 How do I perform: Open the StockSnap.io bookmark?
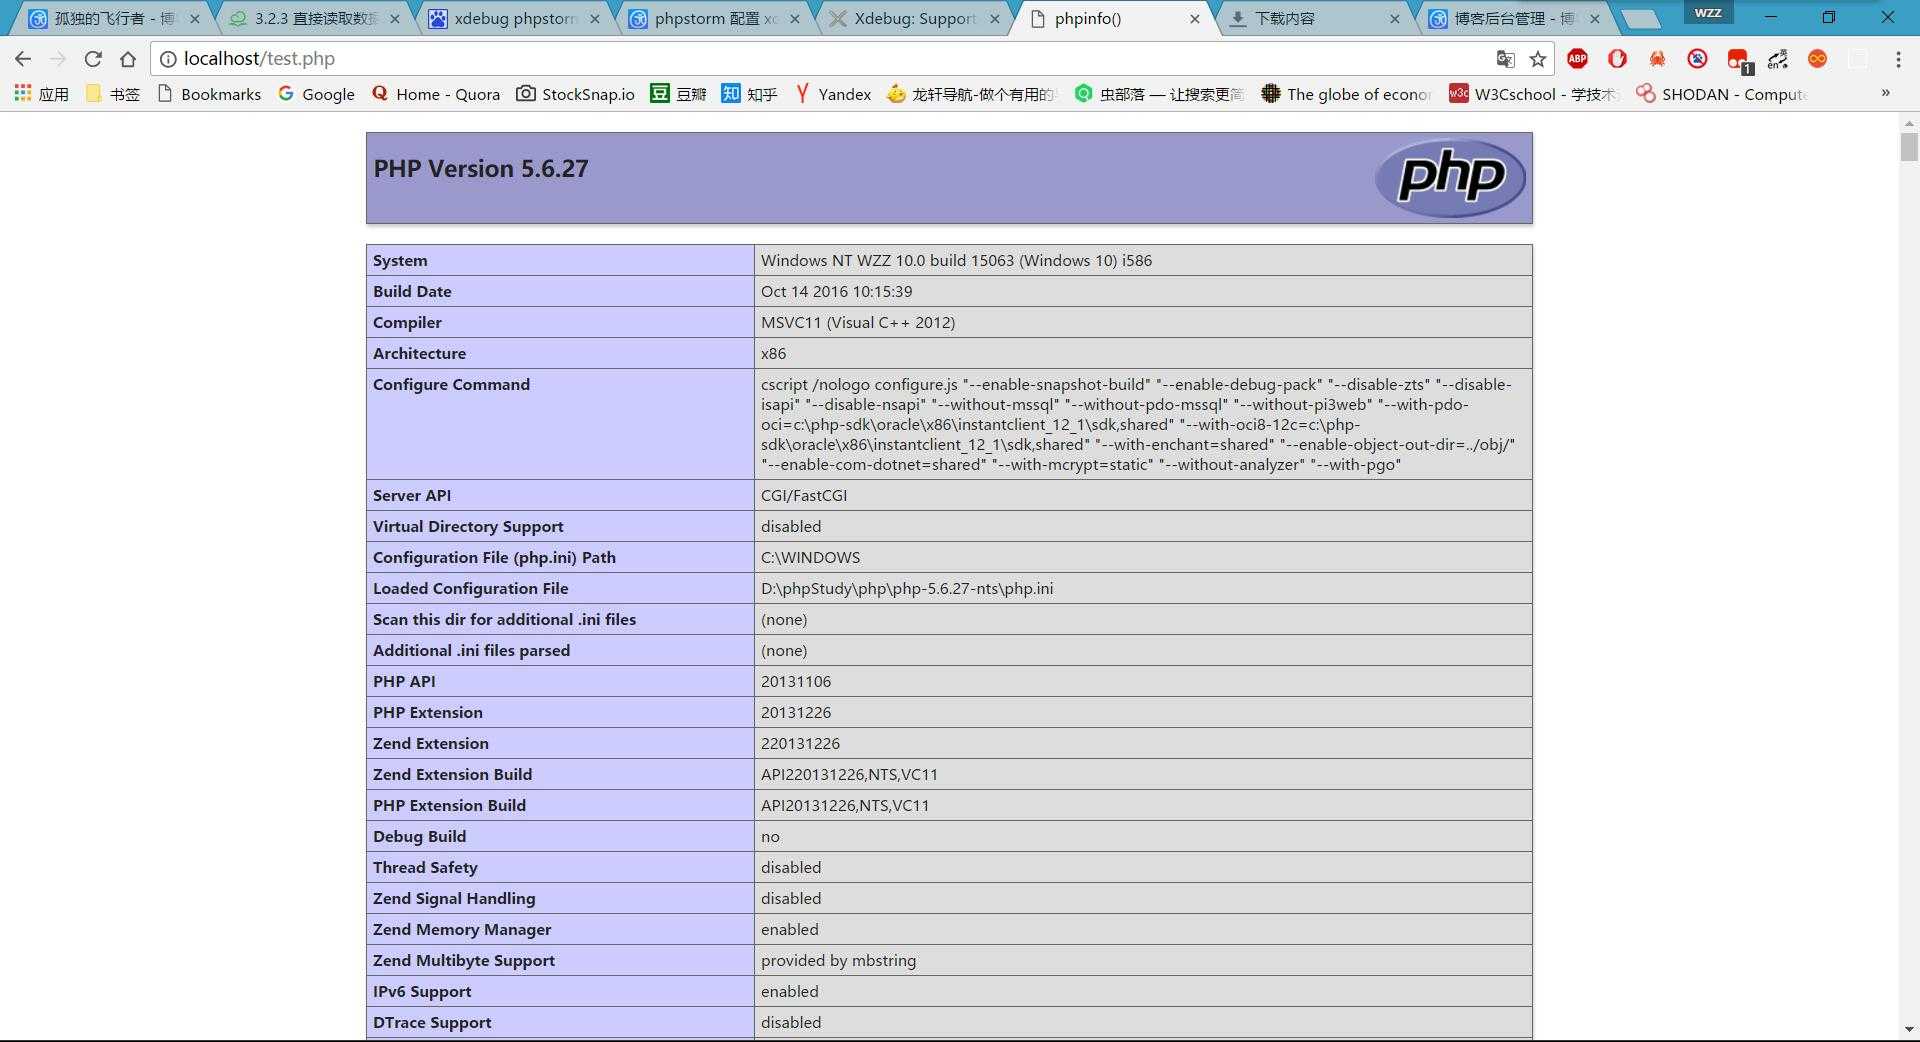pyautogui.click(x=575, y=94)
